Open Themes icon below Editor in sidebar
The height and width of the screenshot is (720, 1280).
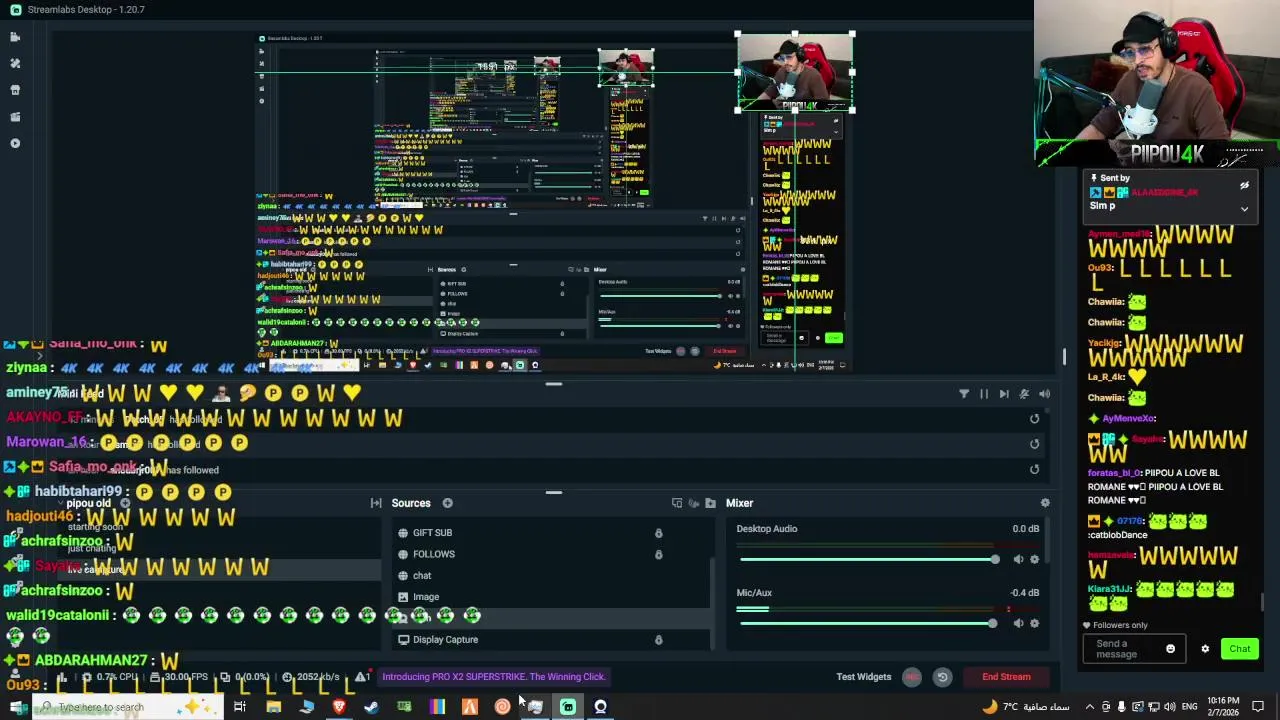point(15,63)
